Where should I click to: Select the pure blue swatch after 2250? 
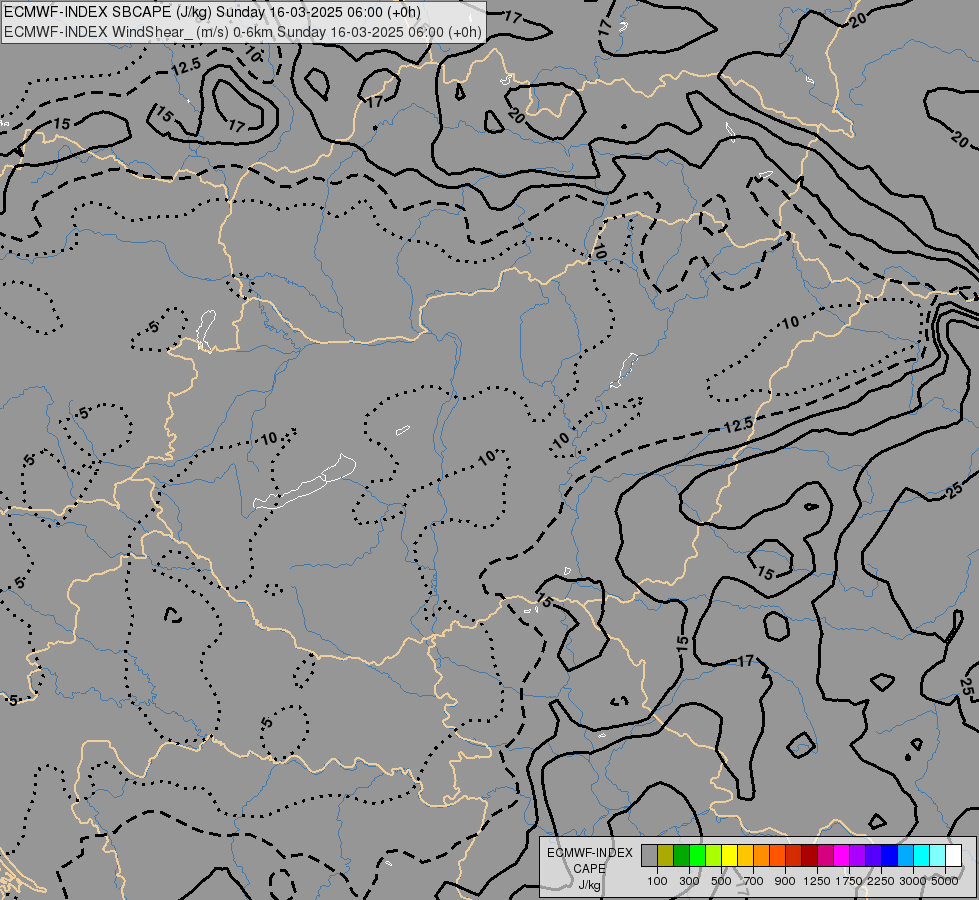(x=889, y=855)
